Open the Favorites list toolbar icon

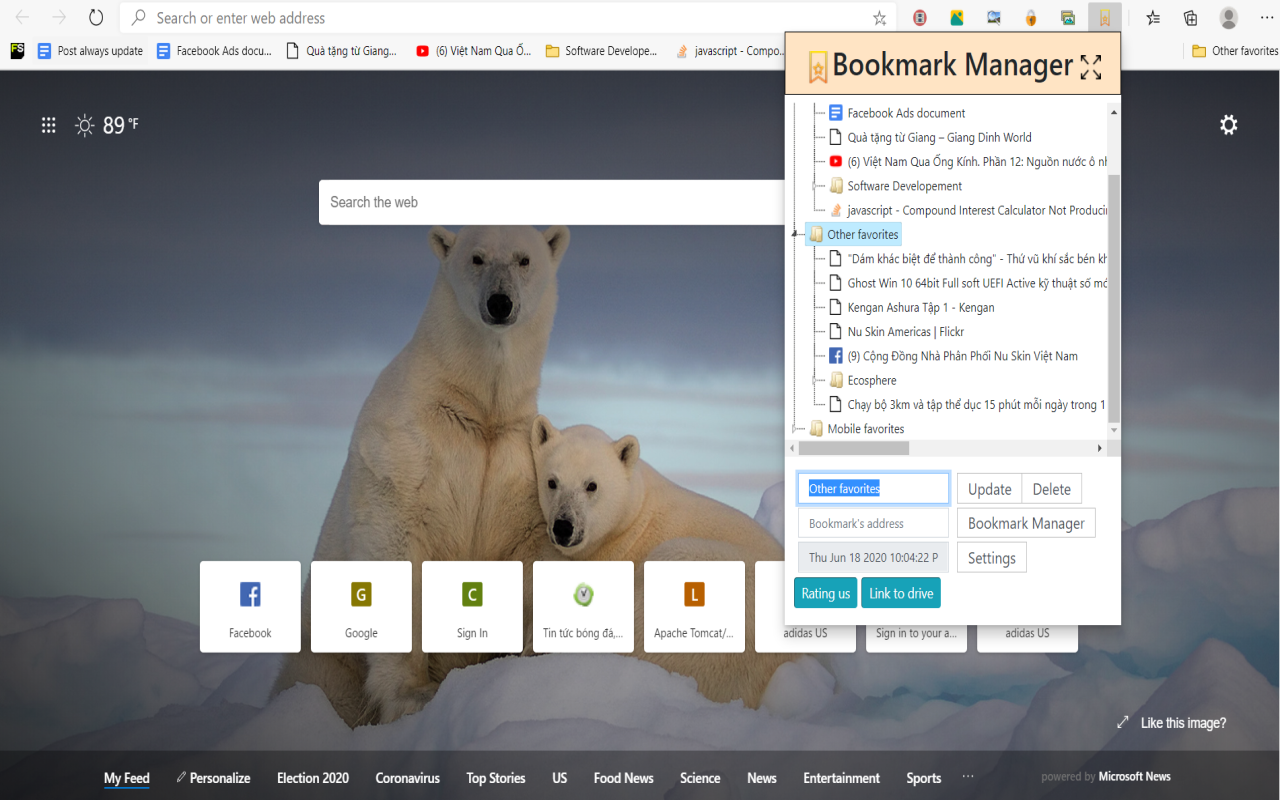click(1153, 18)
